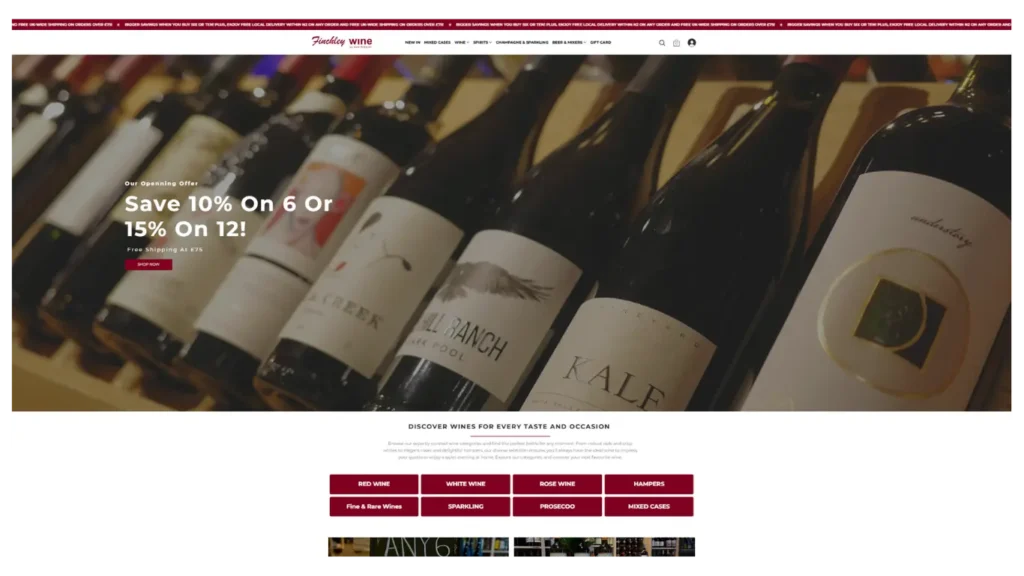Image resolution: width=1024 pixels, height=576 pixels.
Task: Click the Red Wine category button
Action: point(374,484)
